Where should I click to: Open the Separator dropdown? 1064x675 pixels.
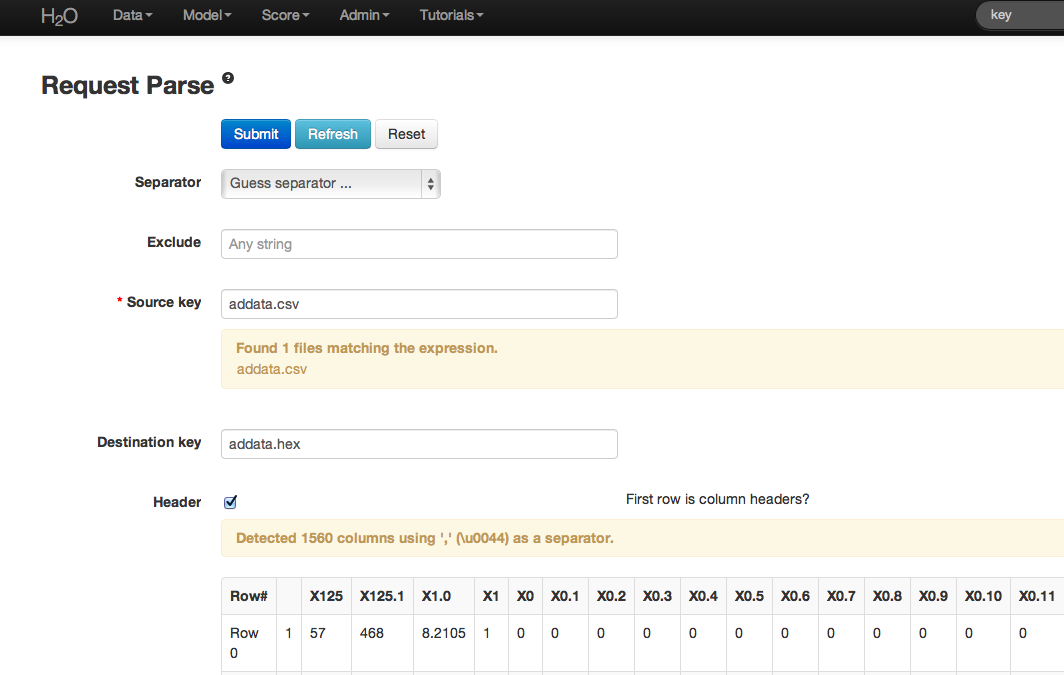(x=330, y=184)
